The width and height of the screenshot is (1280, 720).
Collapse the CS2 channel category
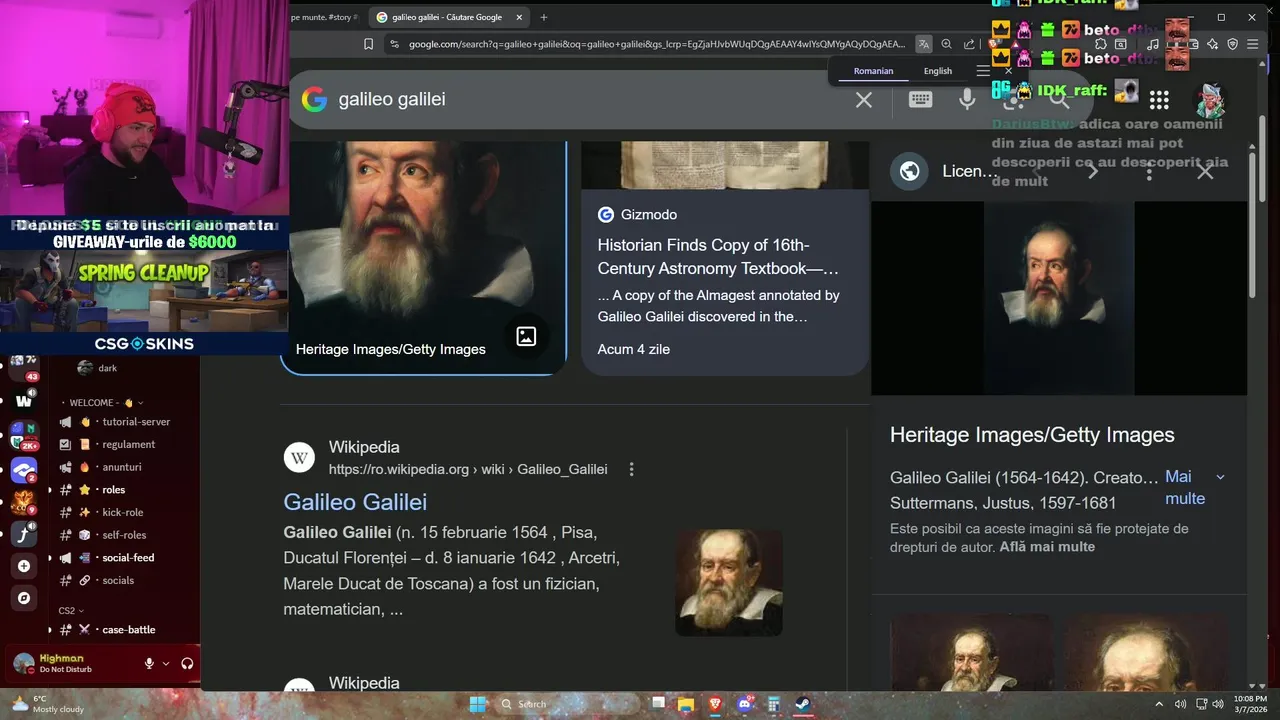70,610
